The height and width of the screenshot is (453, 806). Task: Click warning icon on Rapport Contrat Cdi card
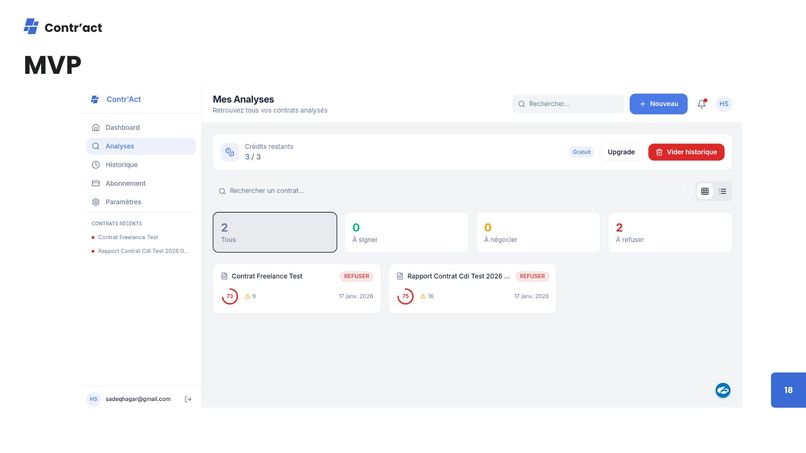click(424, 297)
